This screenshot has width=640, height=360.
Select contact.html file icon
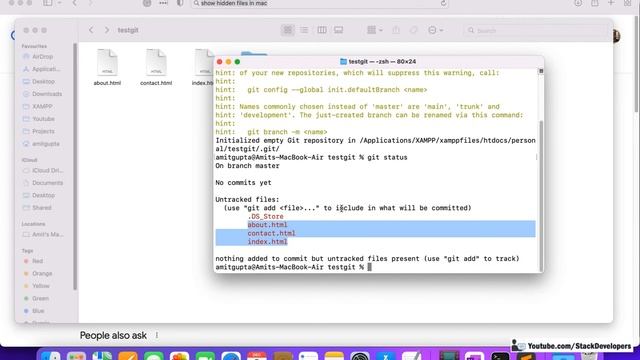coord(156,62)
